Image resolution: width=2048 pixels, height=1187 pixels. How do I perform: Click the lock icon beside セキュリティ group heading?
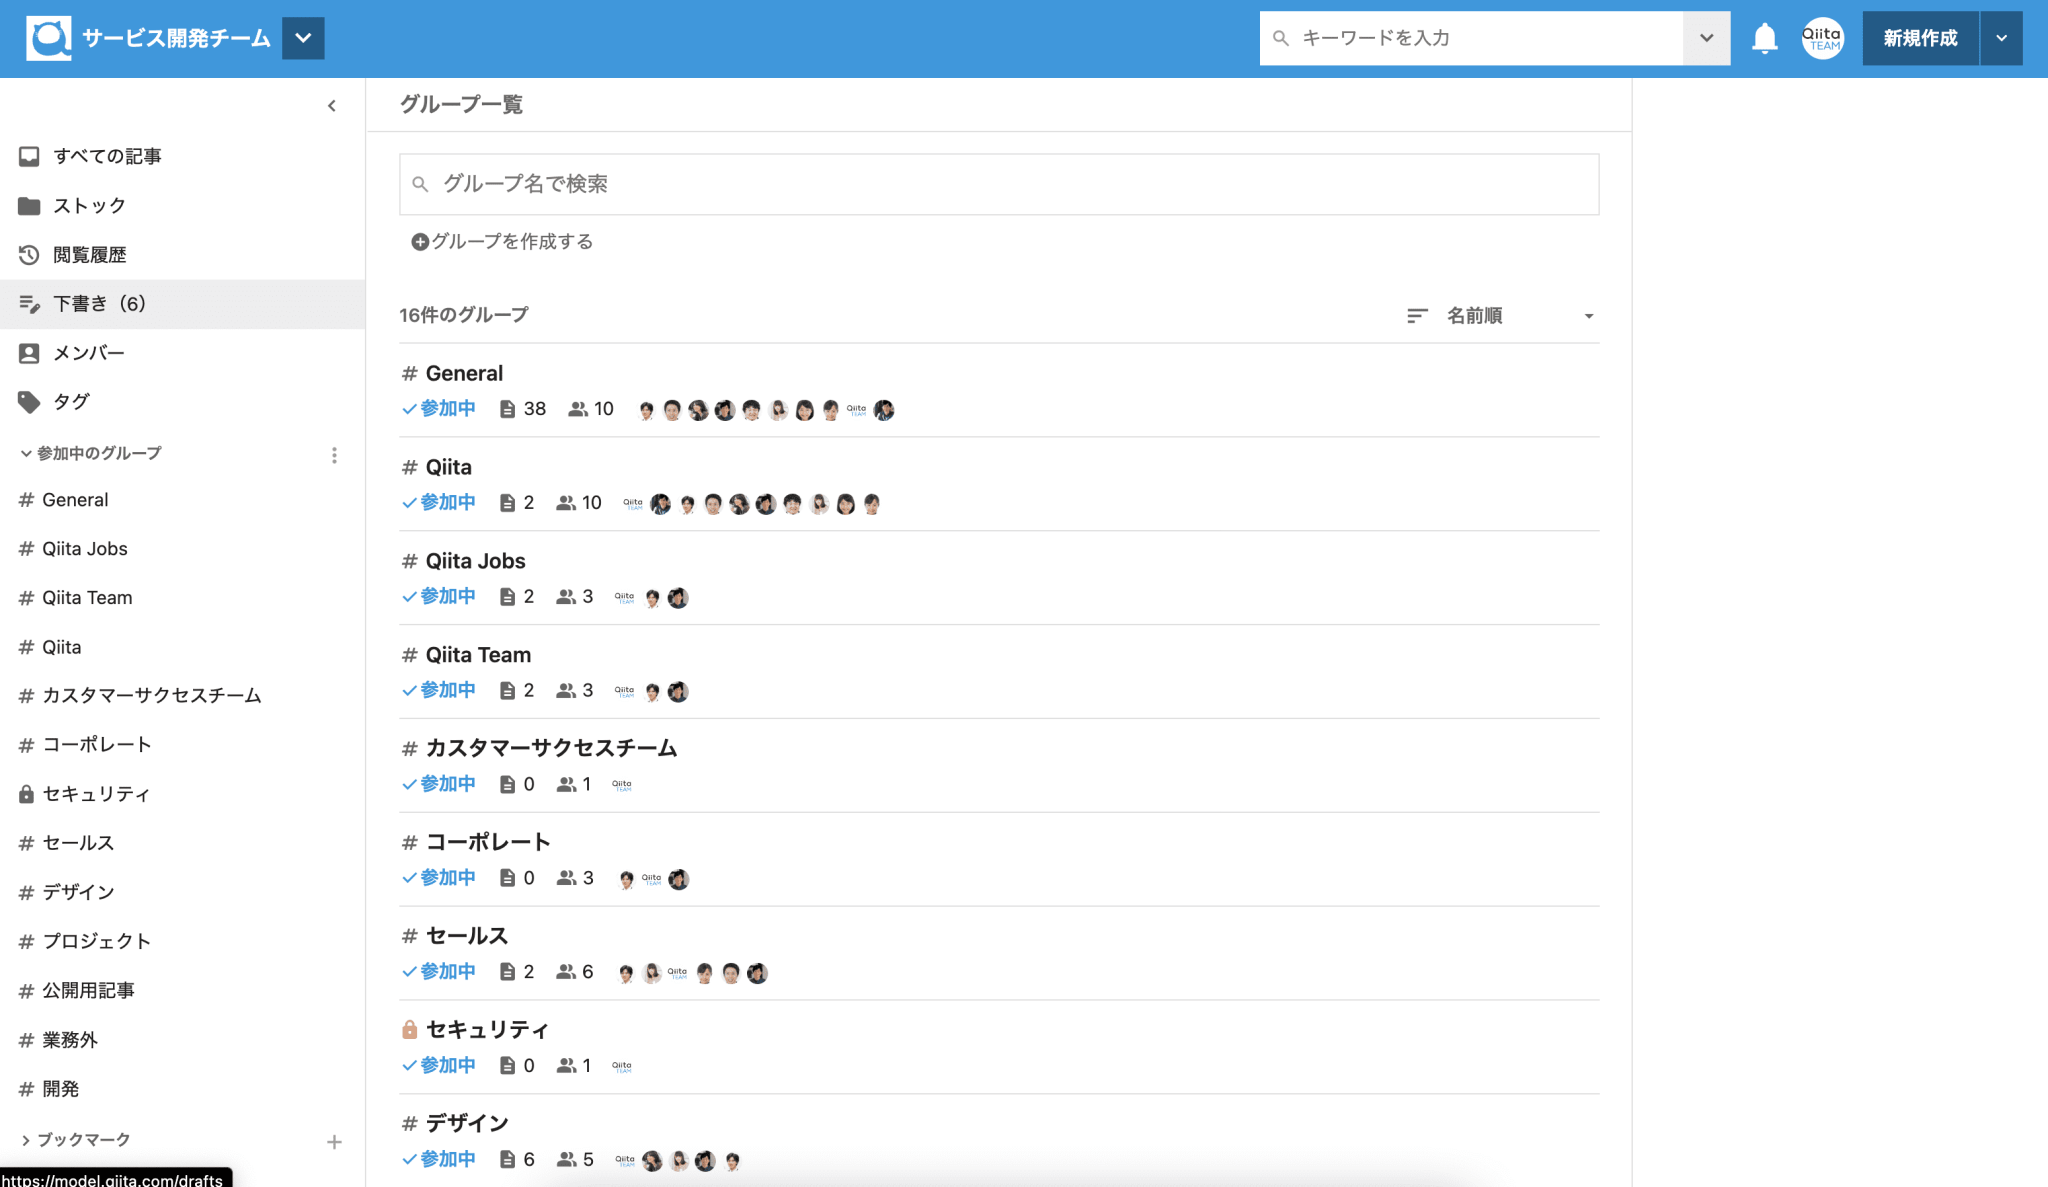tap(409, 1029)
